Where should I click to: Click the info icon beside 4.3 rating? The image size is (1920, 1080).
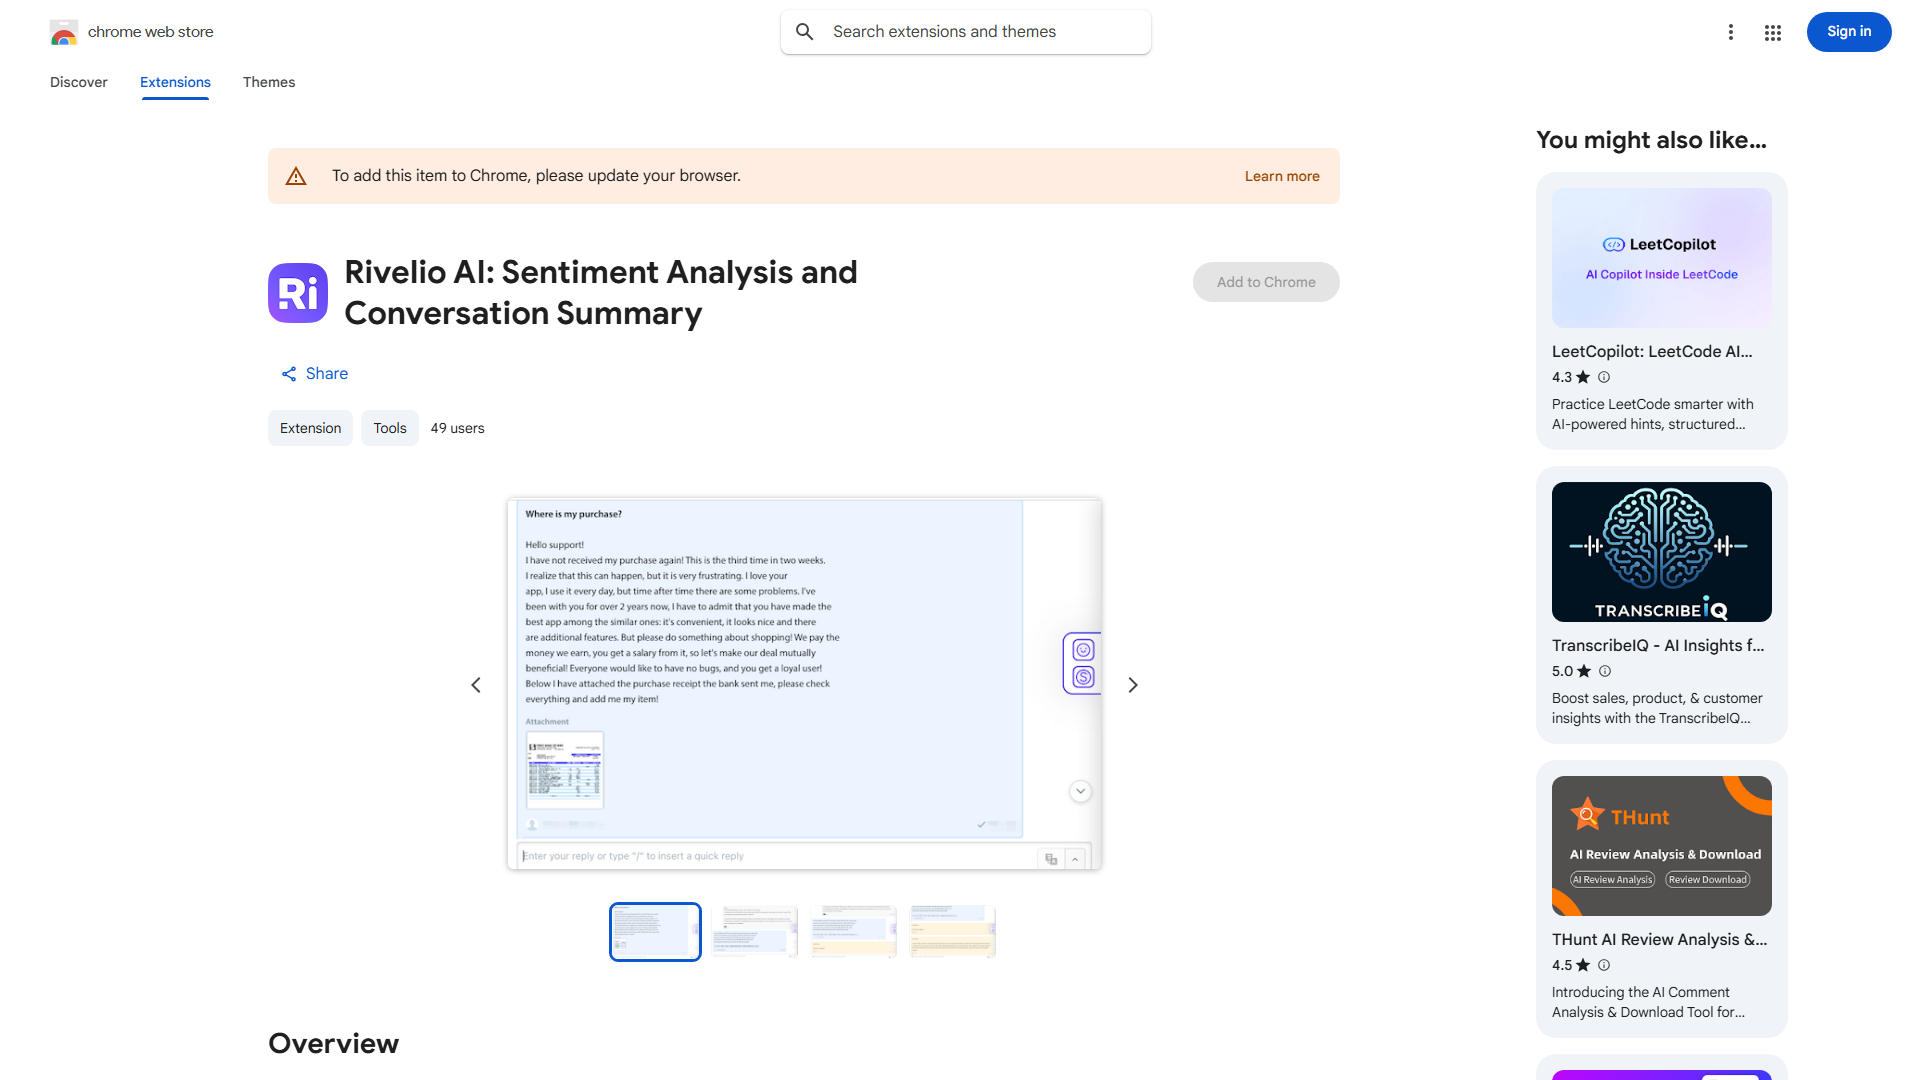tap(1604, 377)
